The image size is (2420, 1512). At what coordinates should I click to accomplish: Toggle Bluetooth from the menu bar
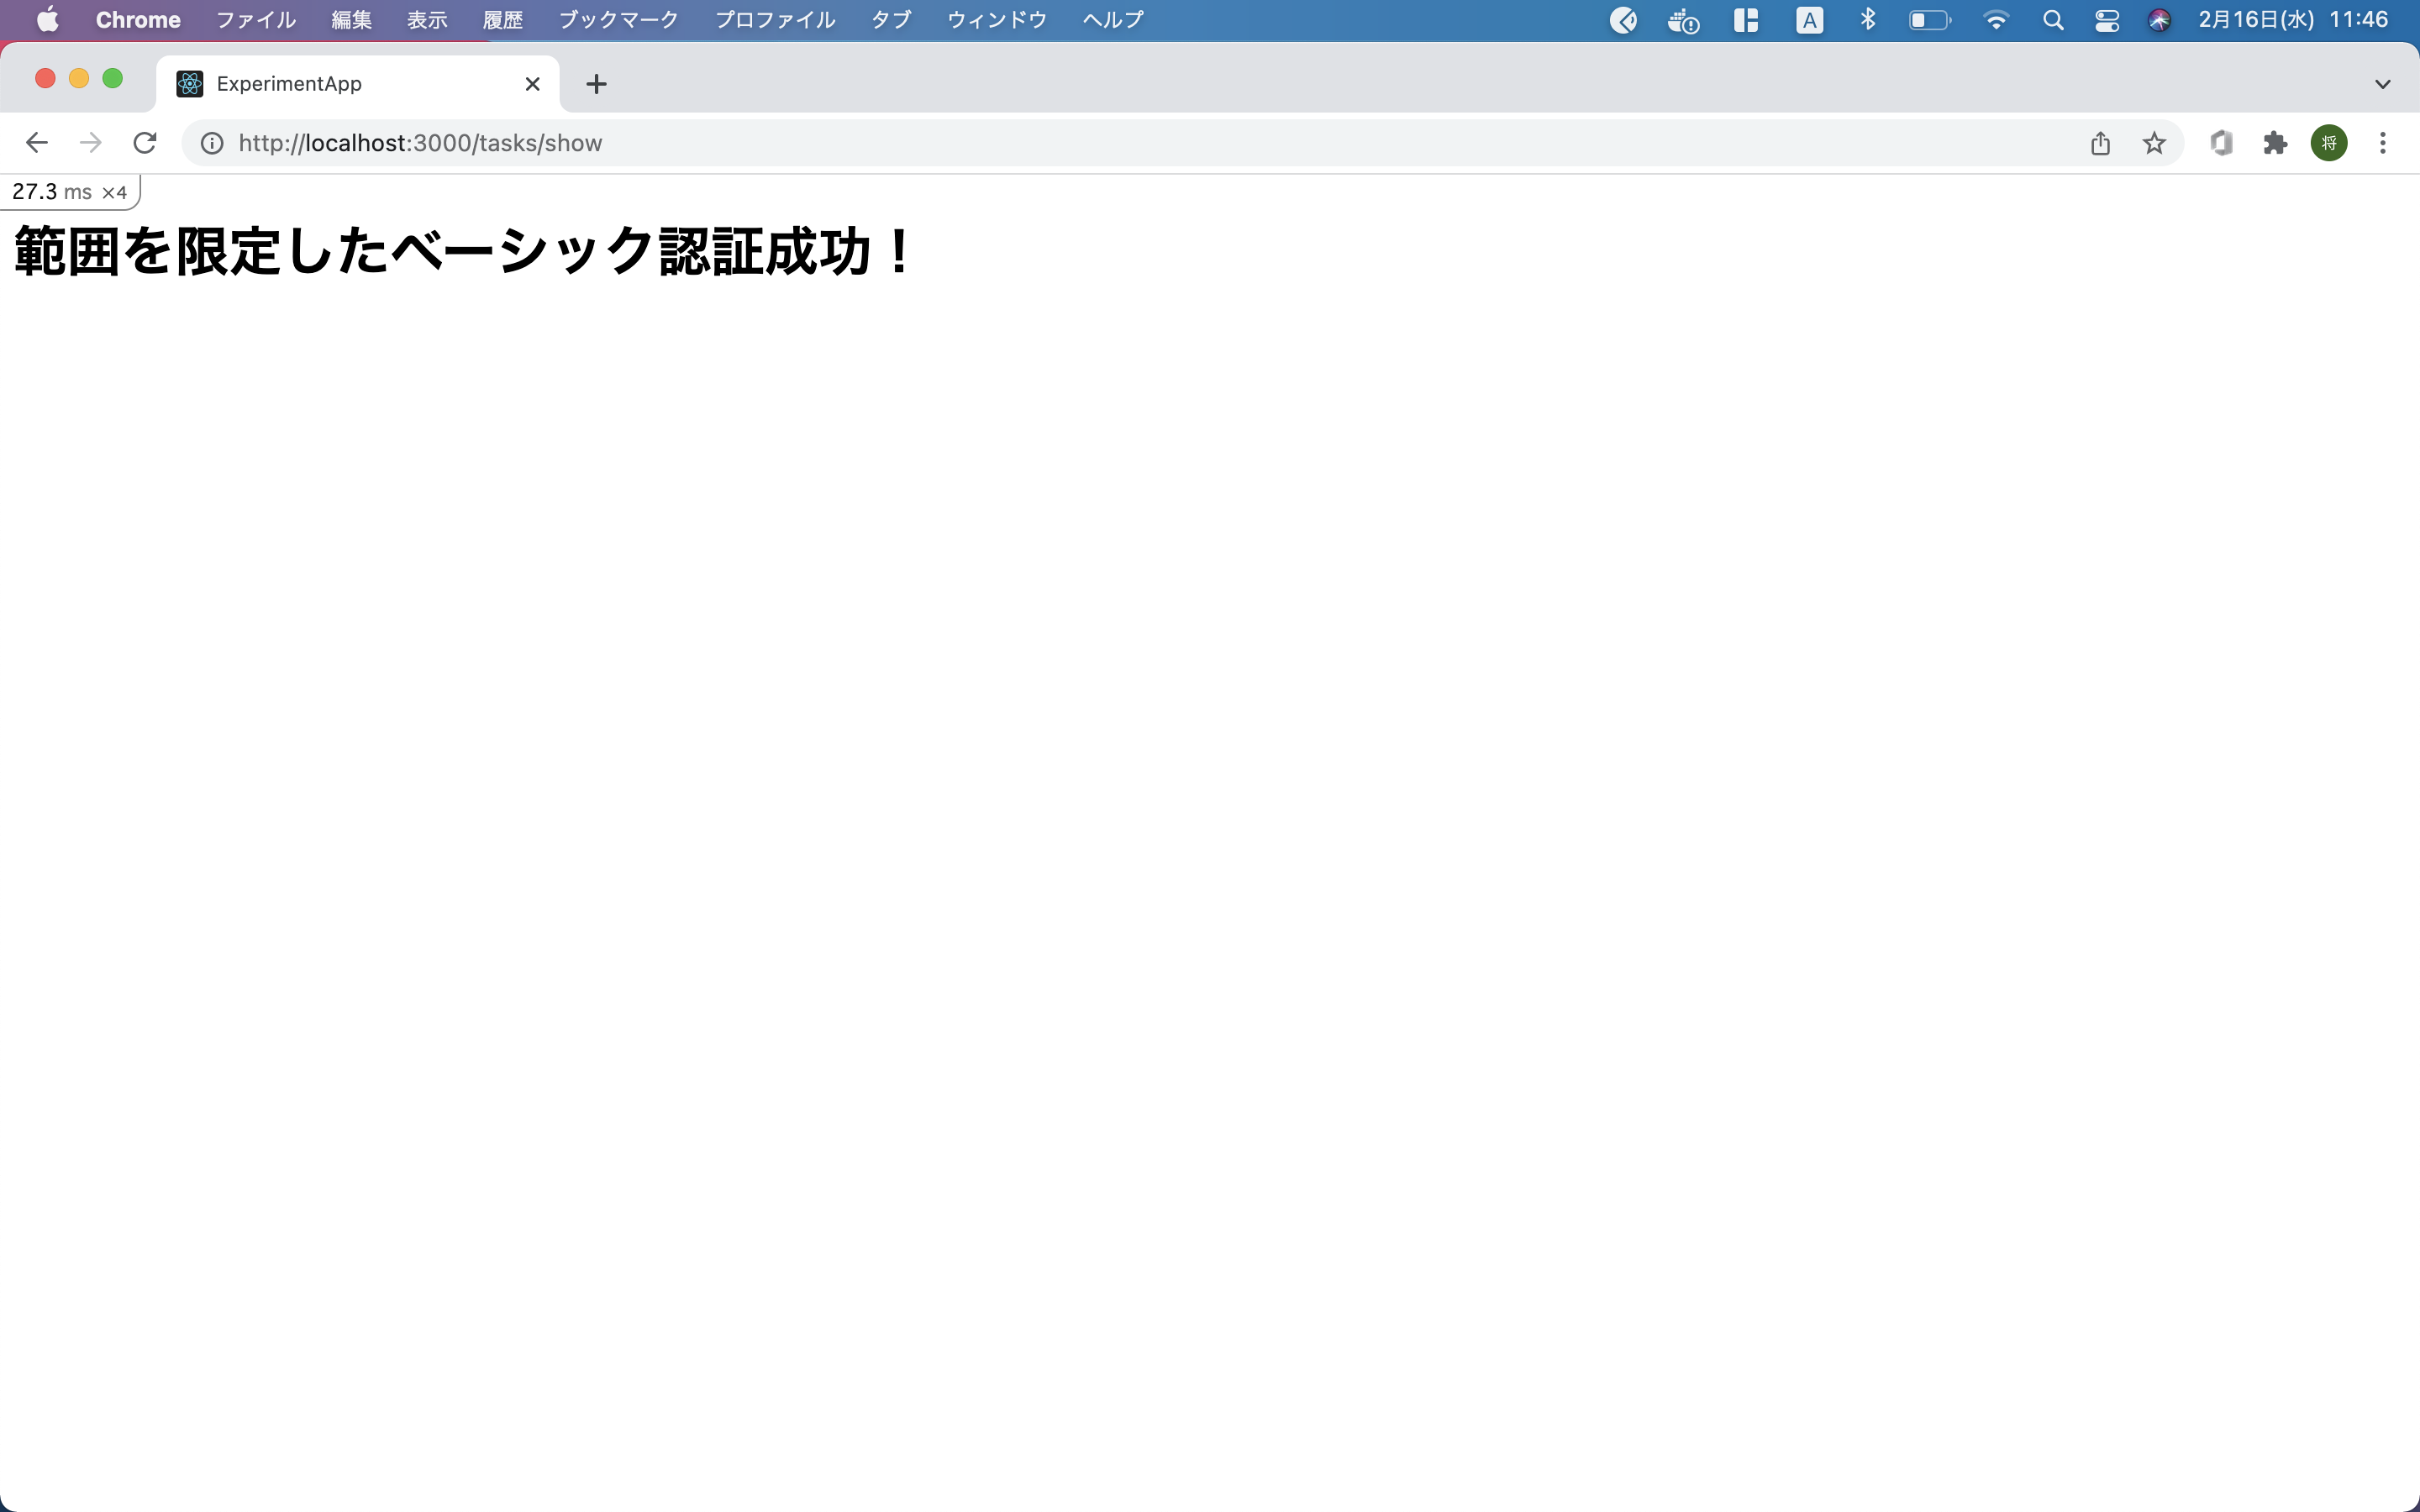pyautogui.click(x=1866, y=19)
